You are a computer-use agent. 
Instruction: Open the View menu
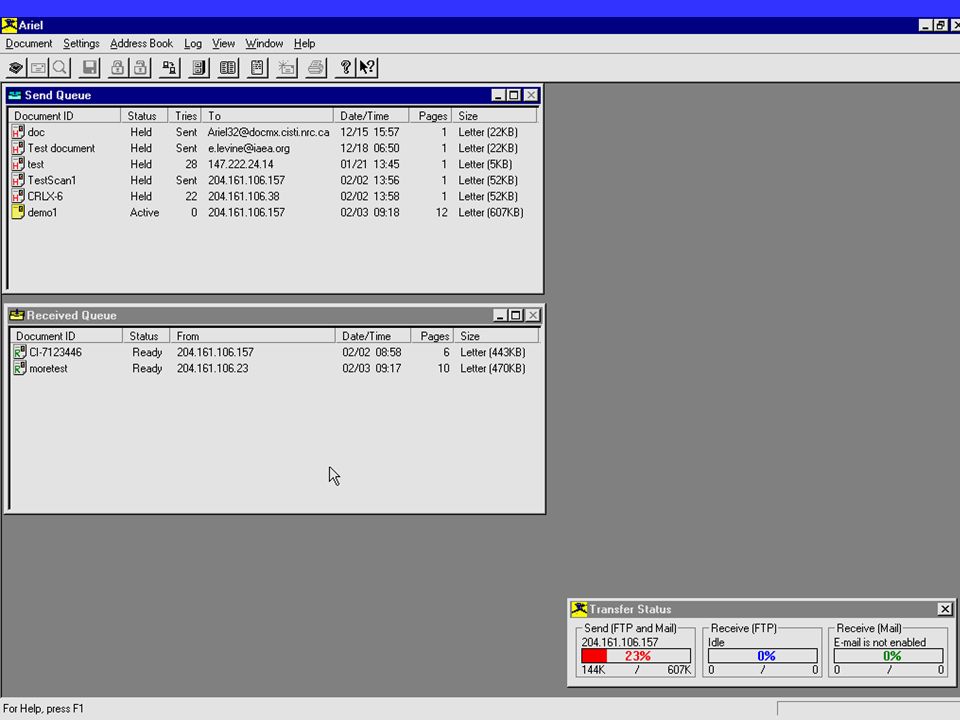pyautogui.click(x=223, y=43)
